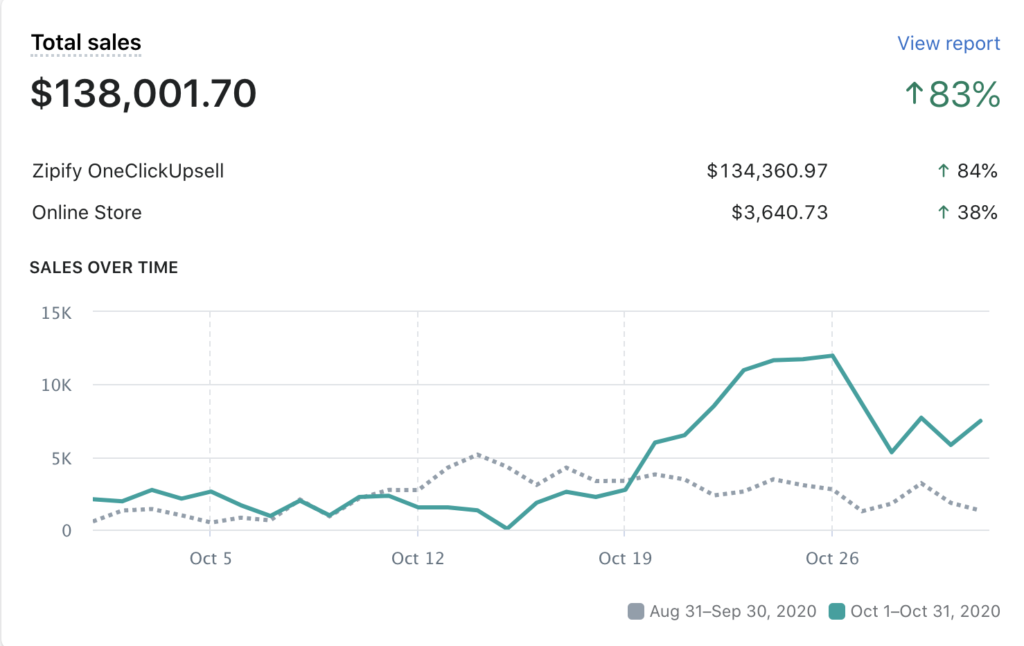The width and height of the screenshot is (1024, 646).
Task: Click the Aug 31–Sep 30, 2020 legend text
Action: click(733, 611)
